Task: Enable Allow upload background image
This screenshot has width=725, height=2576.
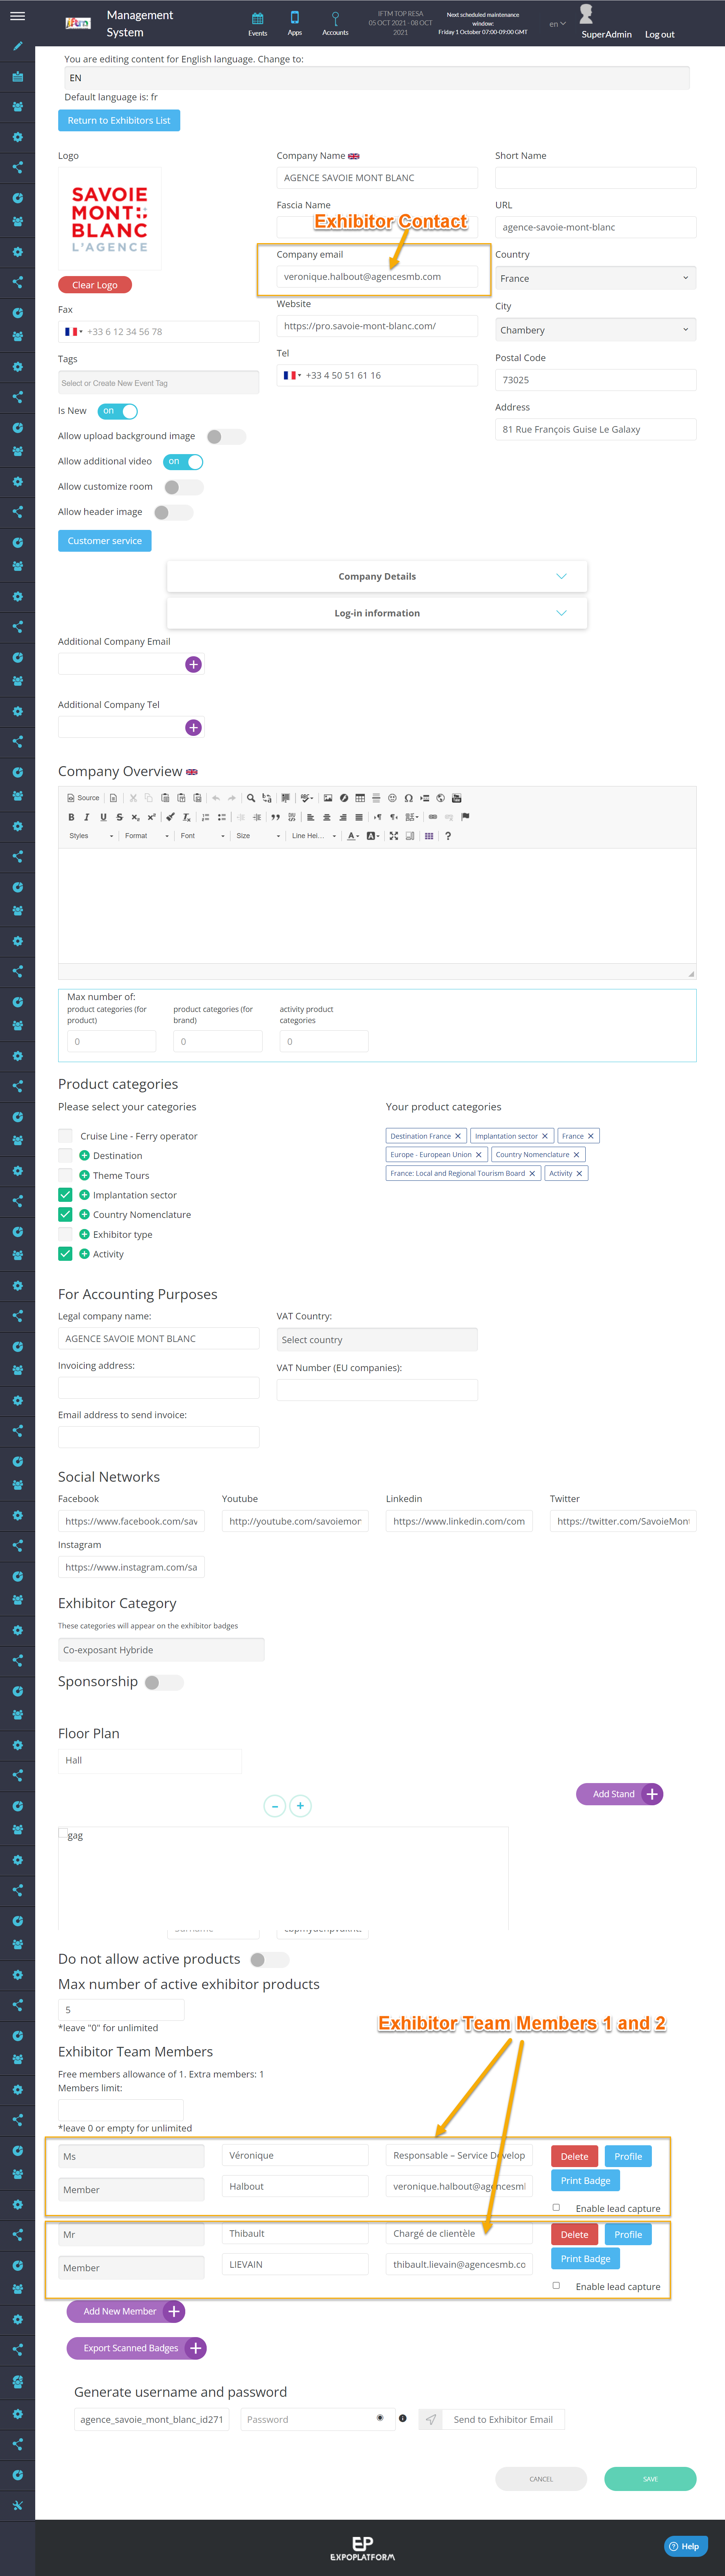Action: coord(226,436)
